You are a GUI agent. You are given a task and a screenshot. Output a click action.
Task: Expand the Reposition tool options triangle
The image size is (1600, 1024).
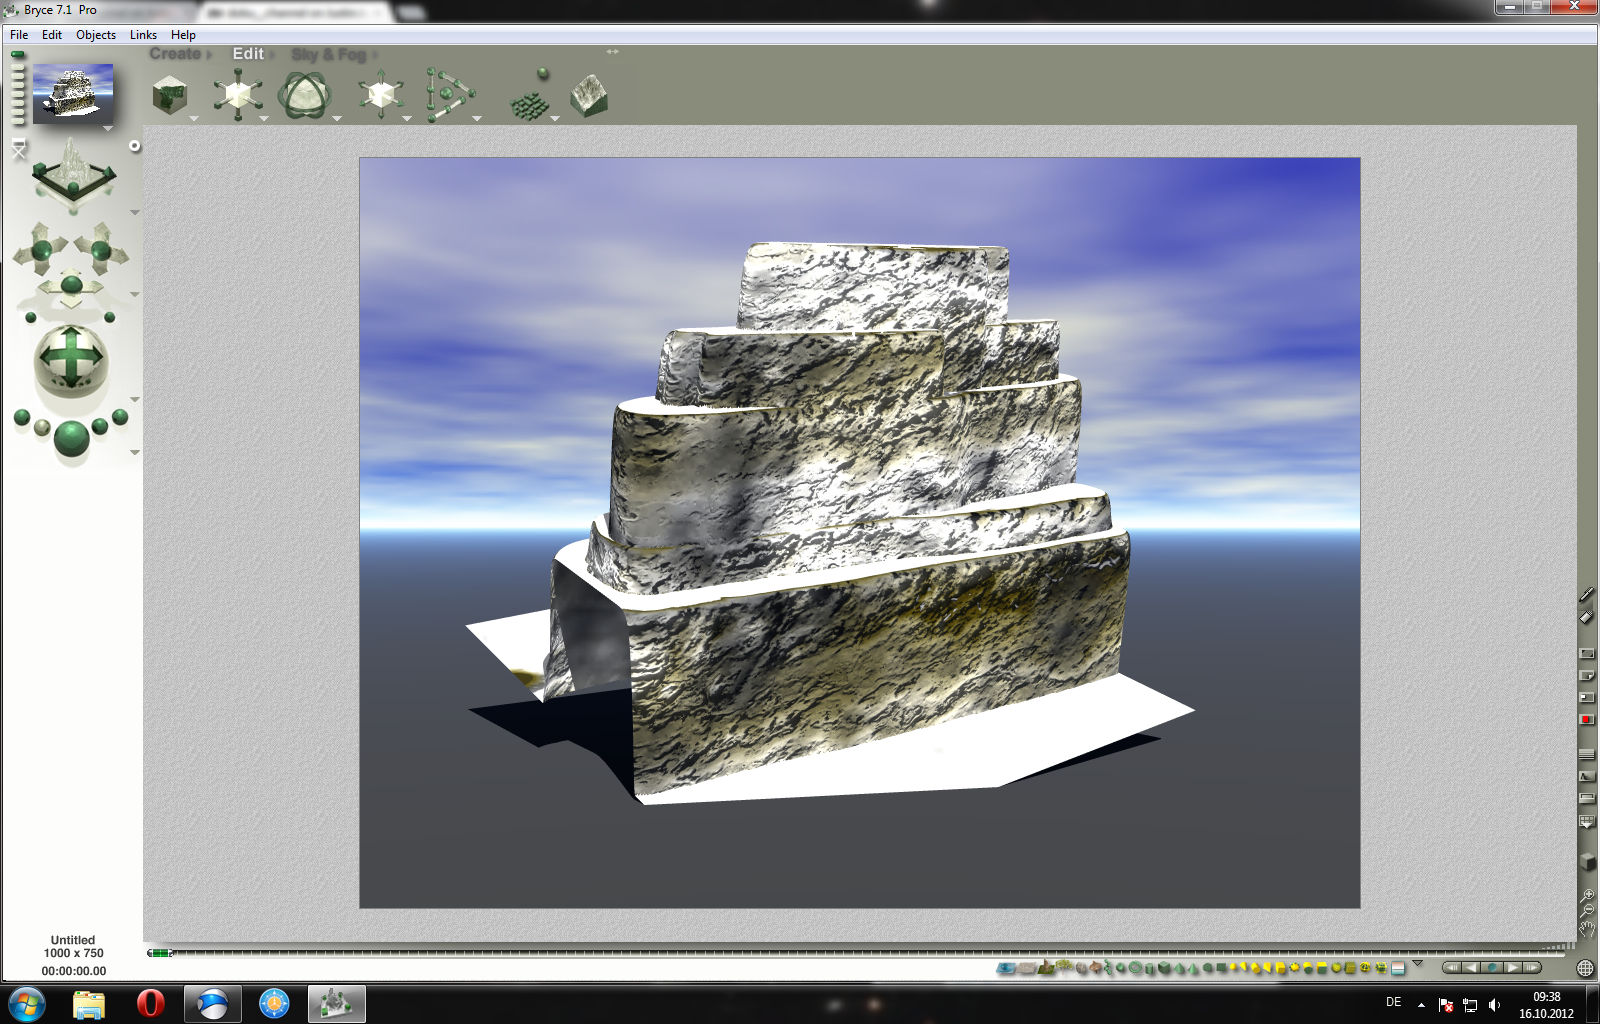(x=407, y=119)
